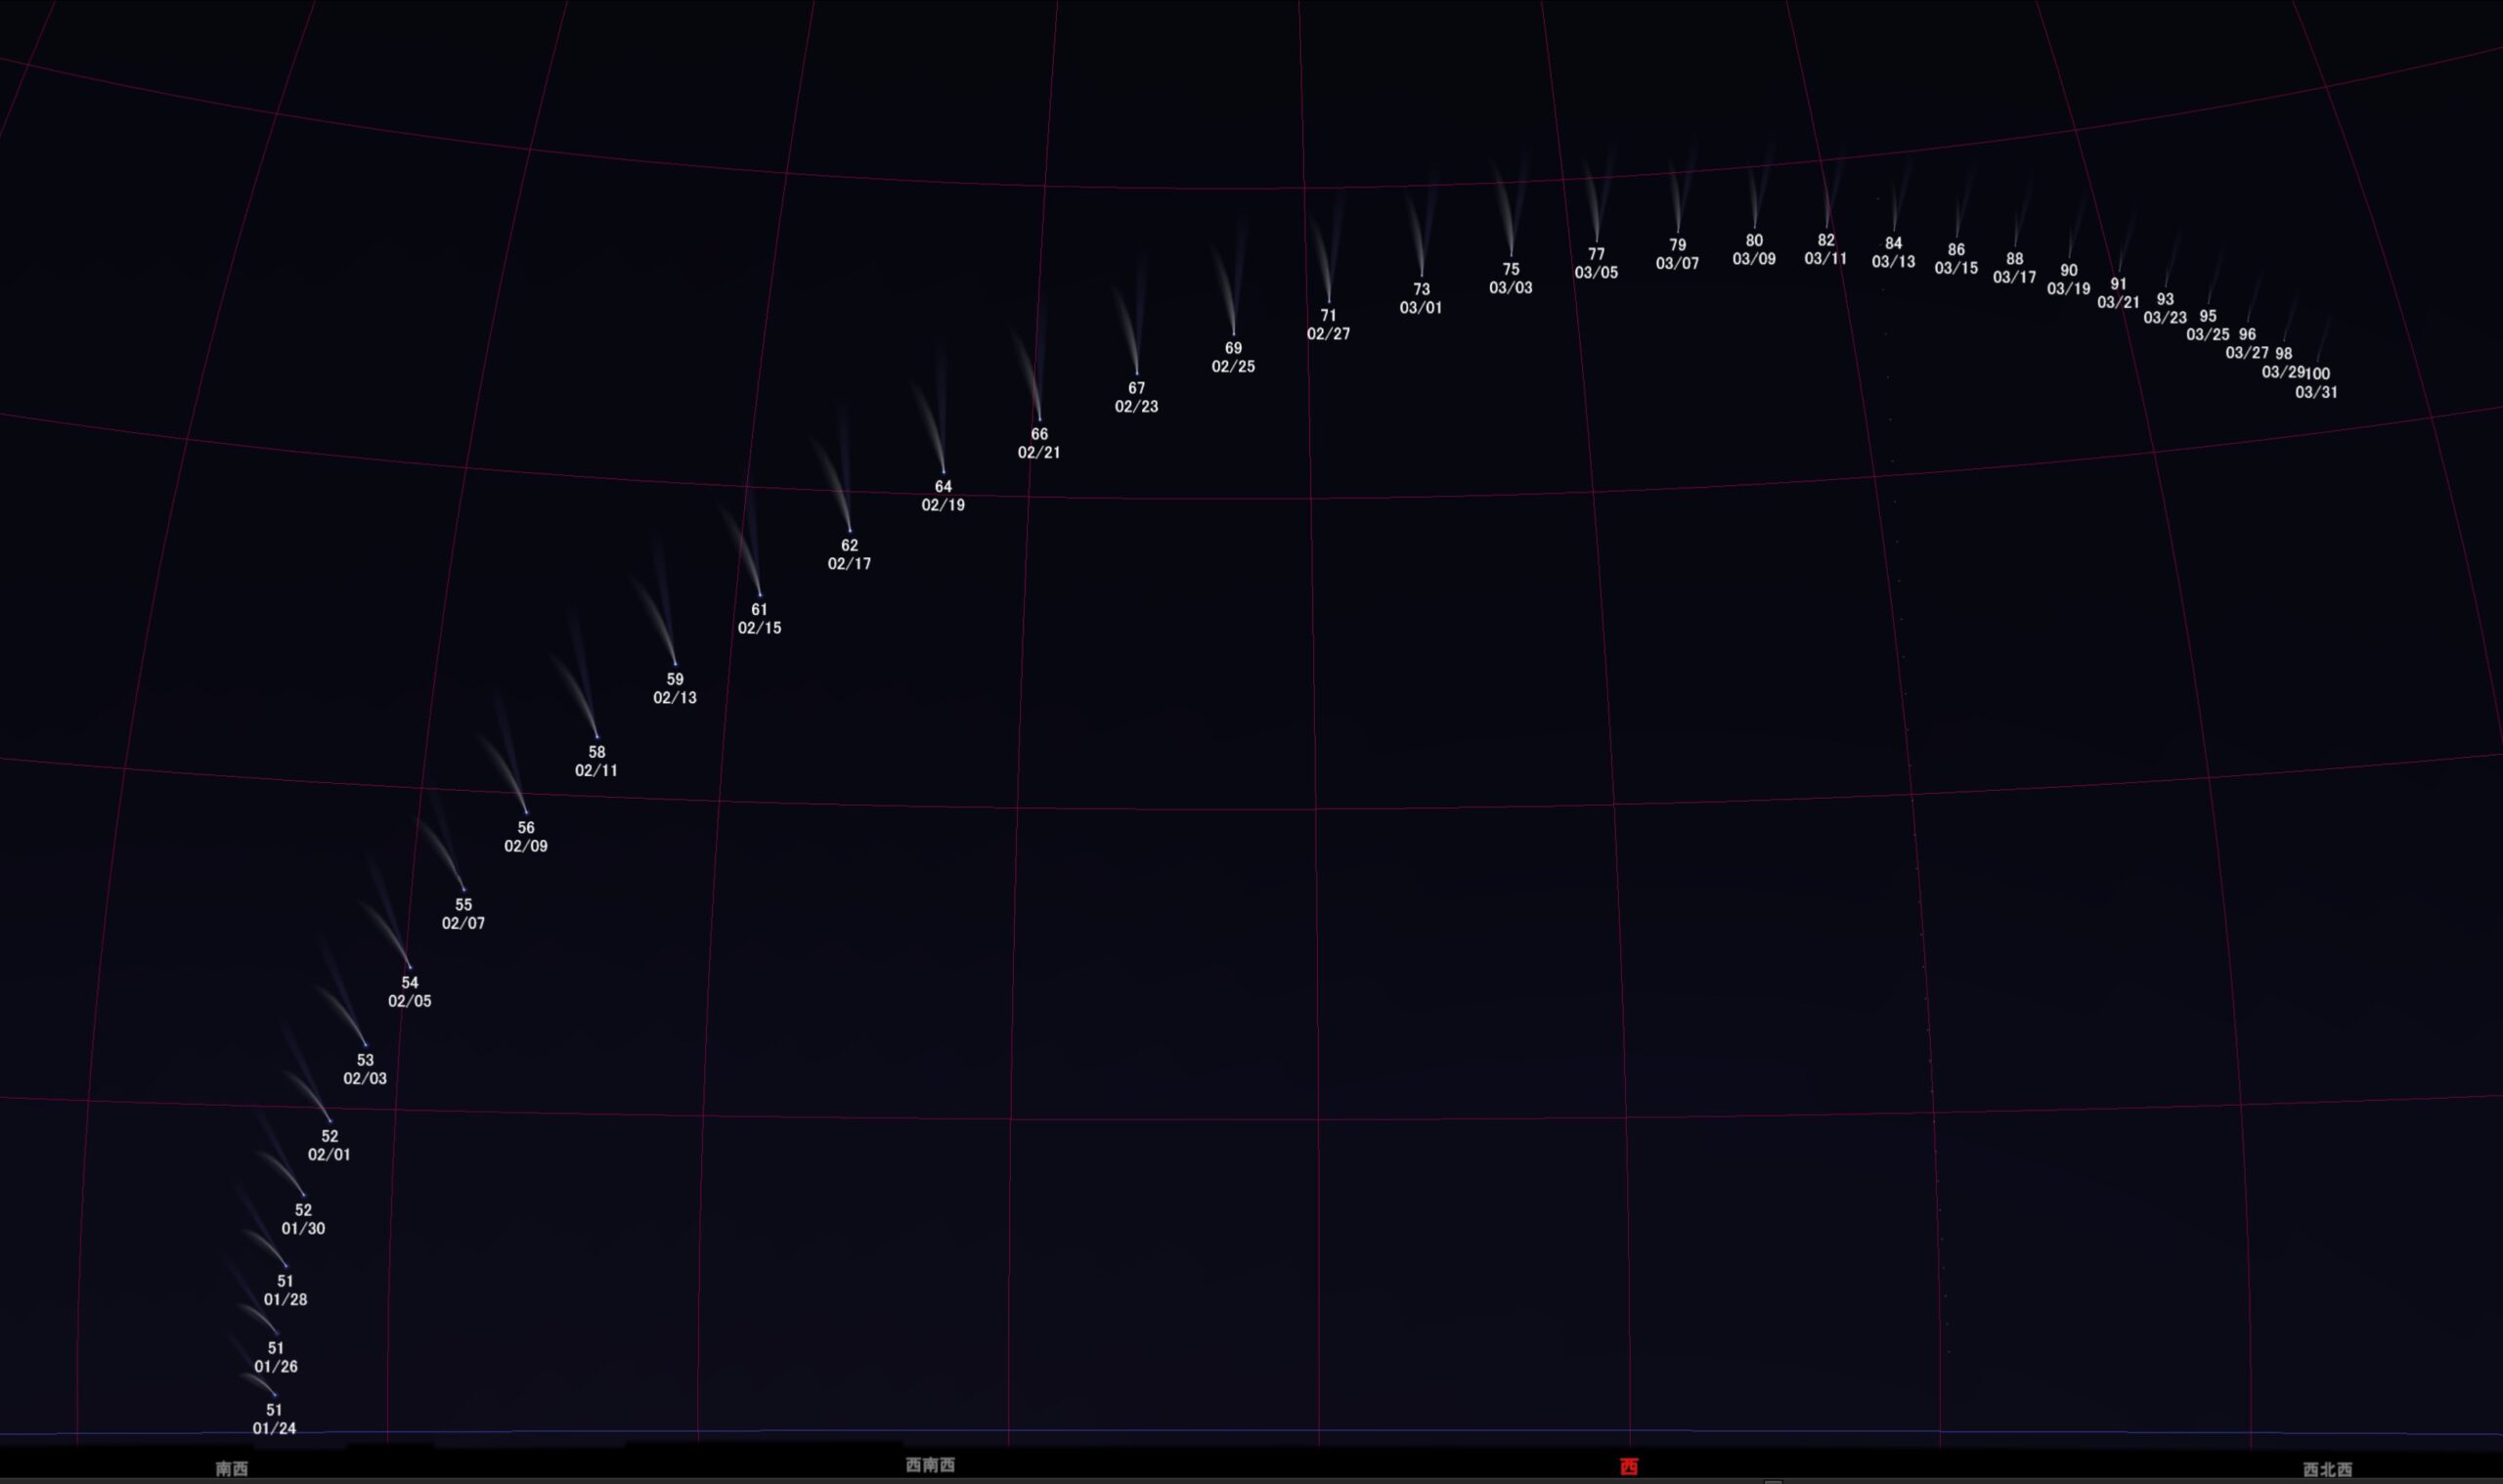Click the comet labeled 02/09
The height and width of the screenshot is (1484, 2503).
coord(526,813)
